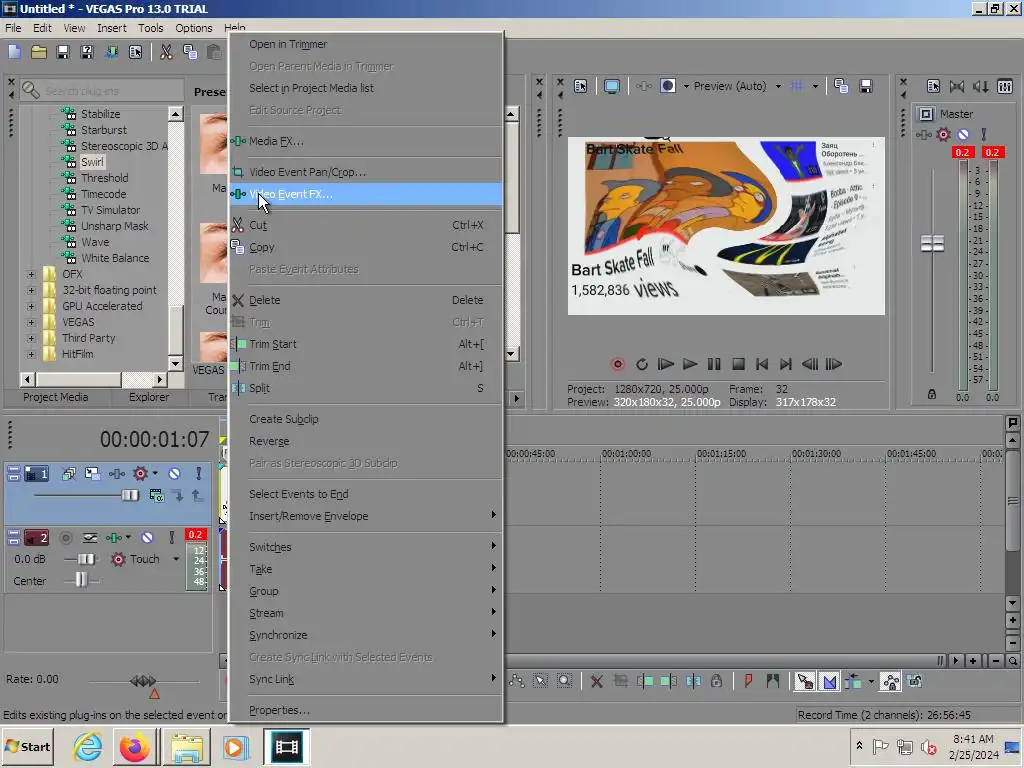Click Split Screen View icon in preview

point(667,86)
